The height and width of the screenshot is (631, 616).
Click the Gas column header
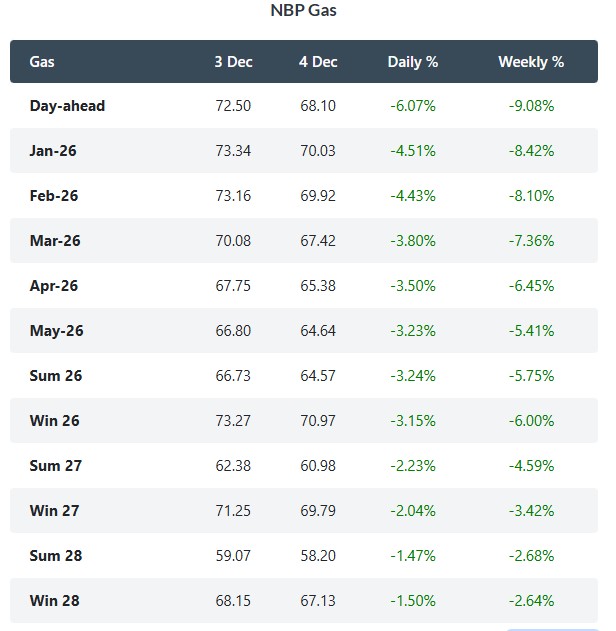[42, 62]
